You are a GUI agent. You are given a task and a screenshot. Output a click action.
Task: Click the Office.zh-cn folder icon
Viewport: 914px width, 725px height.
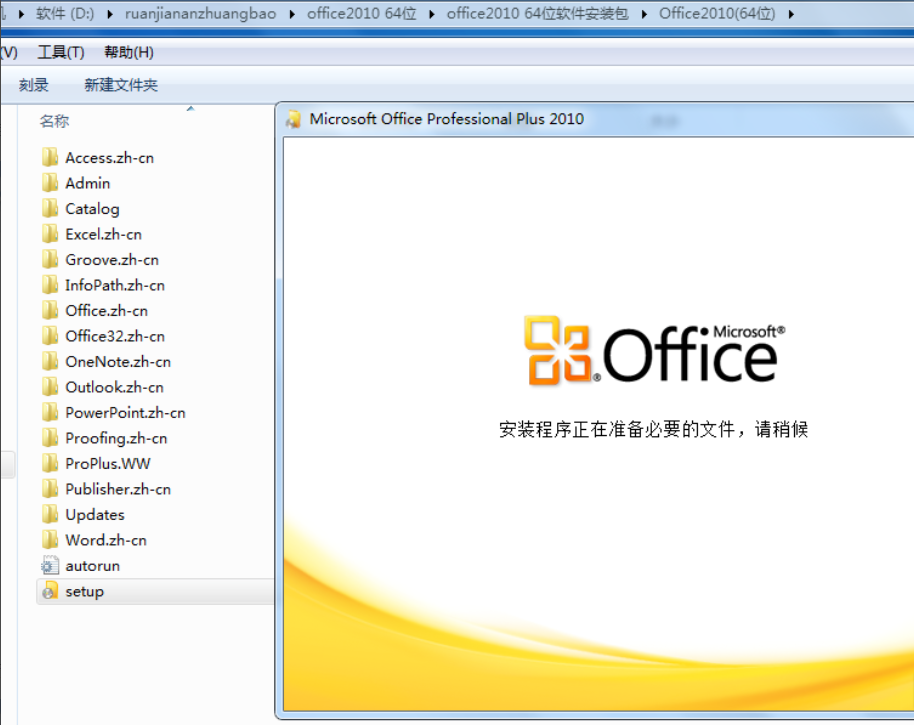pyautogui.click(x=50, y=310)
